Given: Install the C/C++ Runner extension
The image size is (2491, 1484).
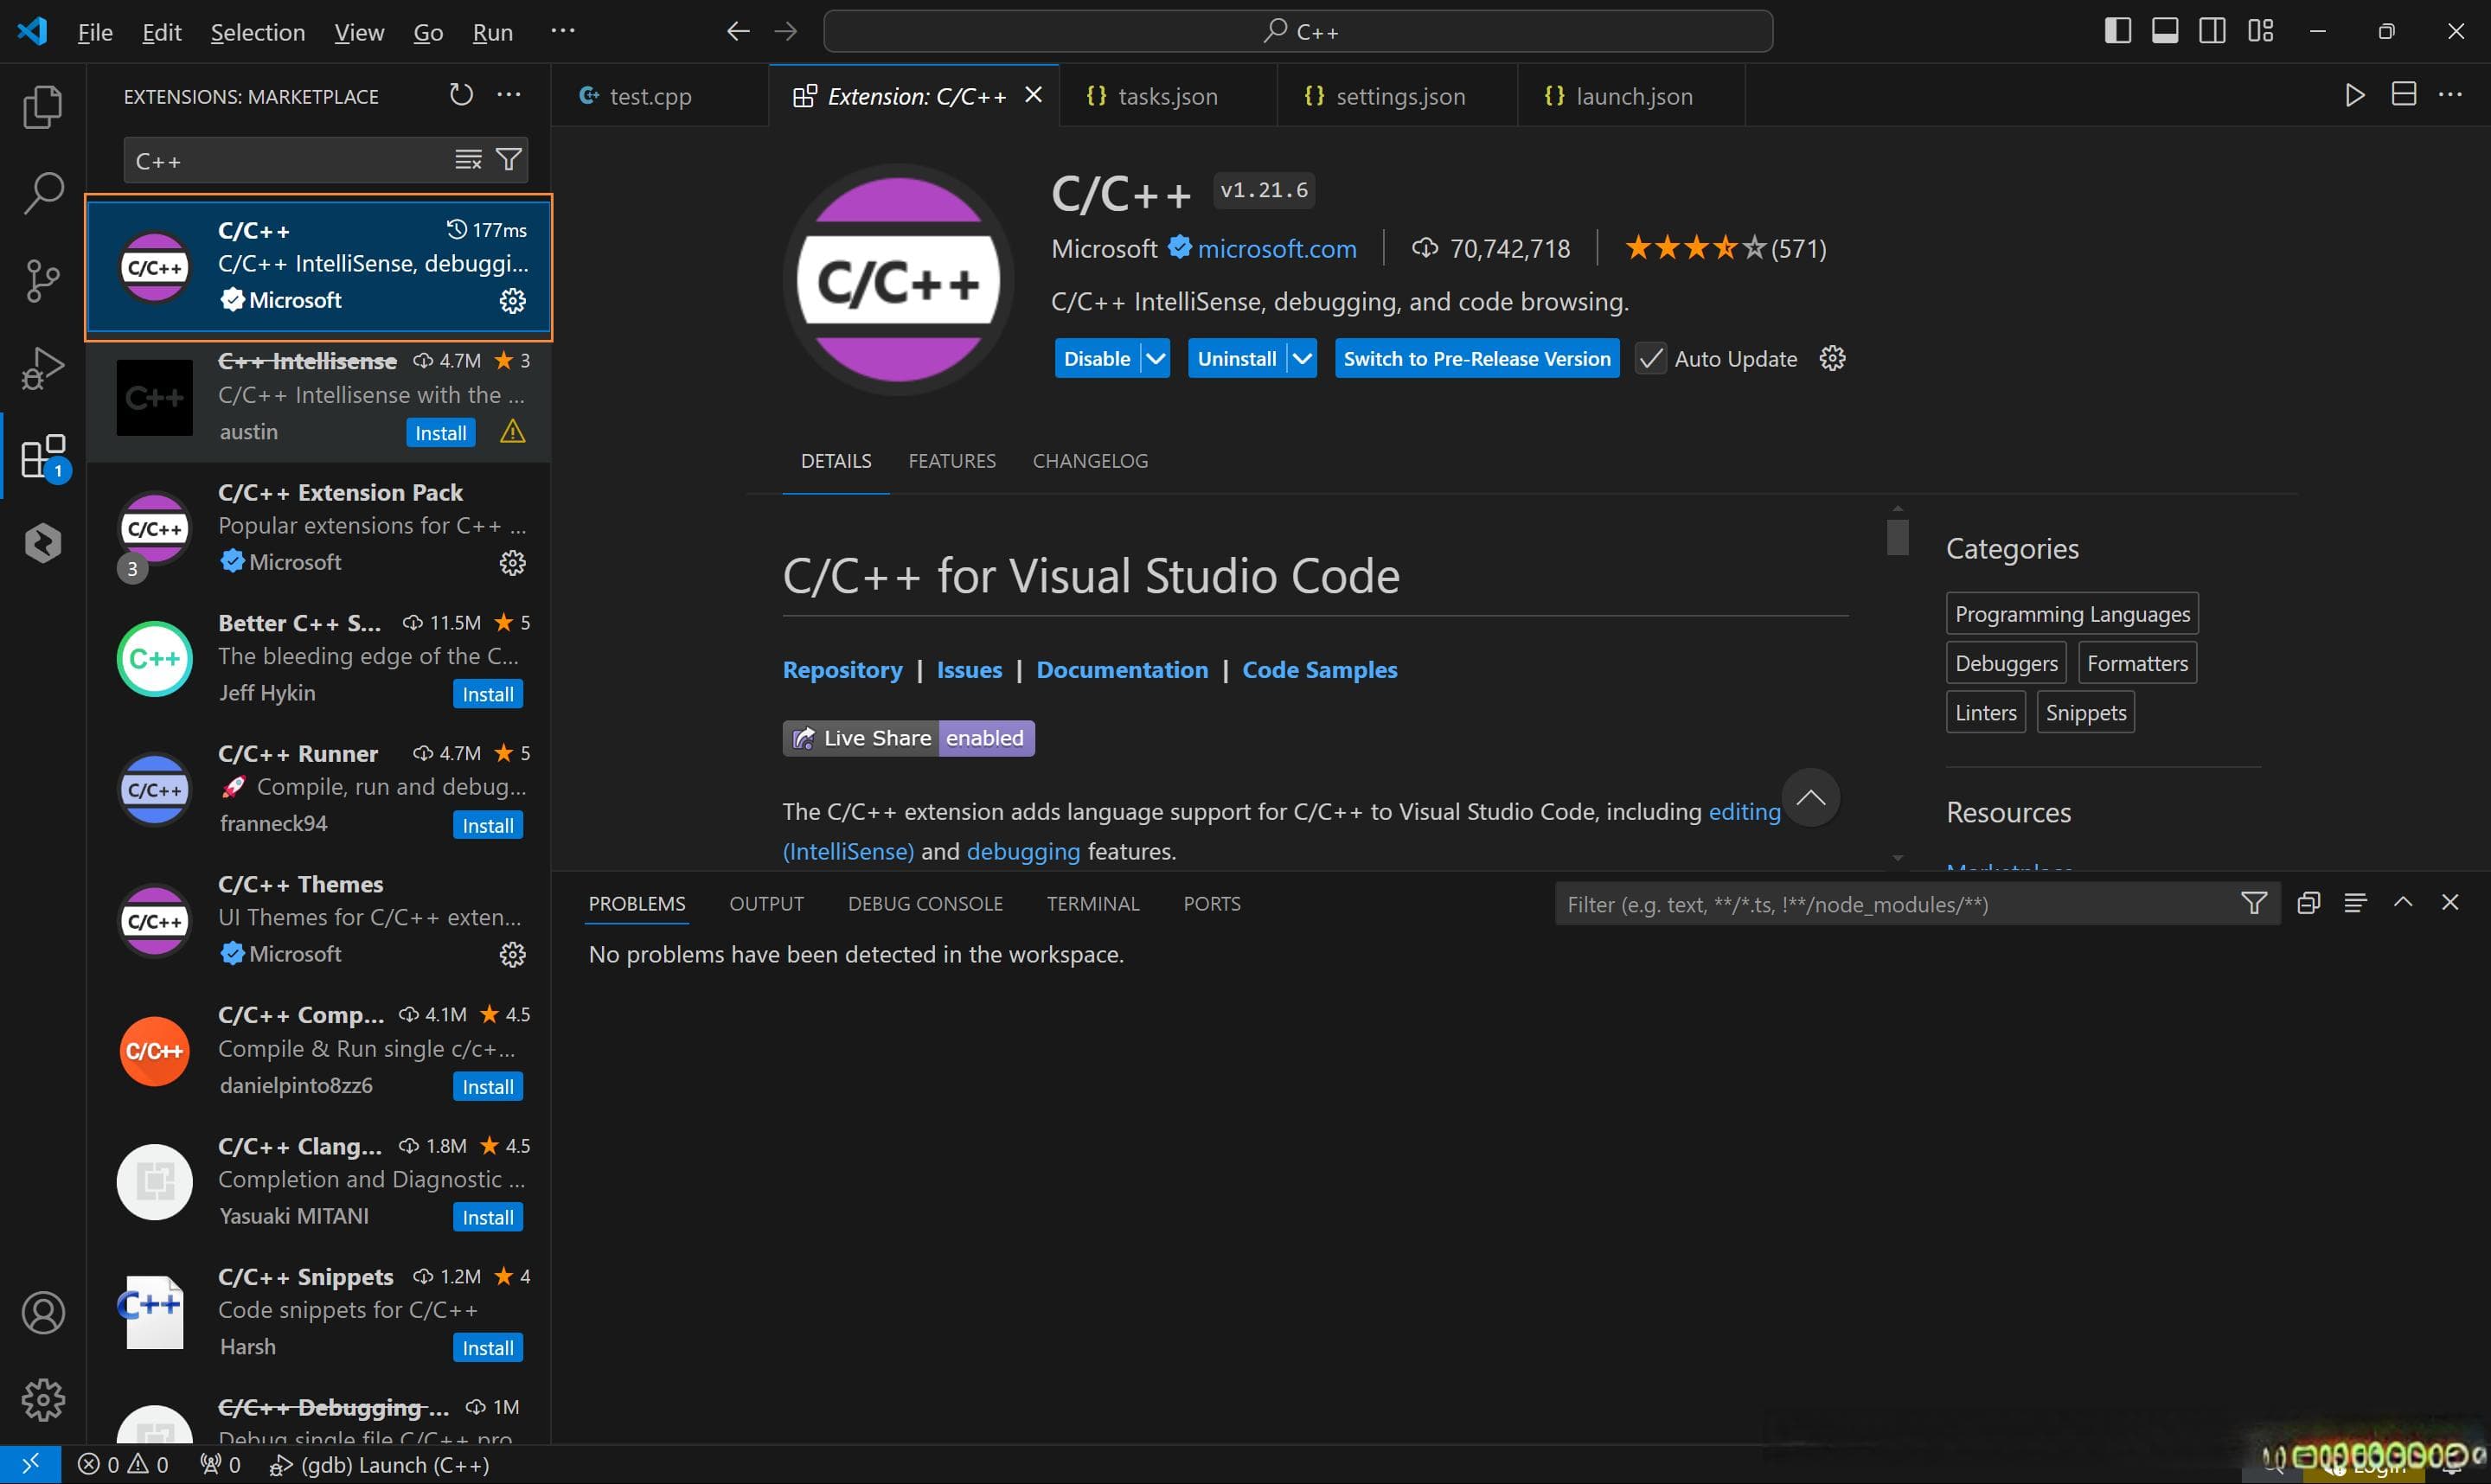Looking at the screenshot, I should (488, 825).
